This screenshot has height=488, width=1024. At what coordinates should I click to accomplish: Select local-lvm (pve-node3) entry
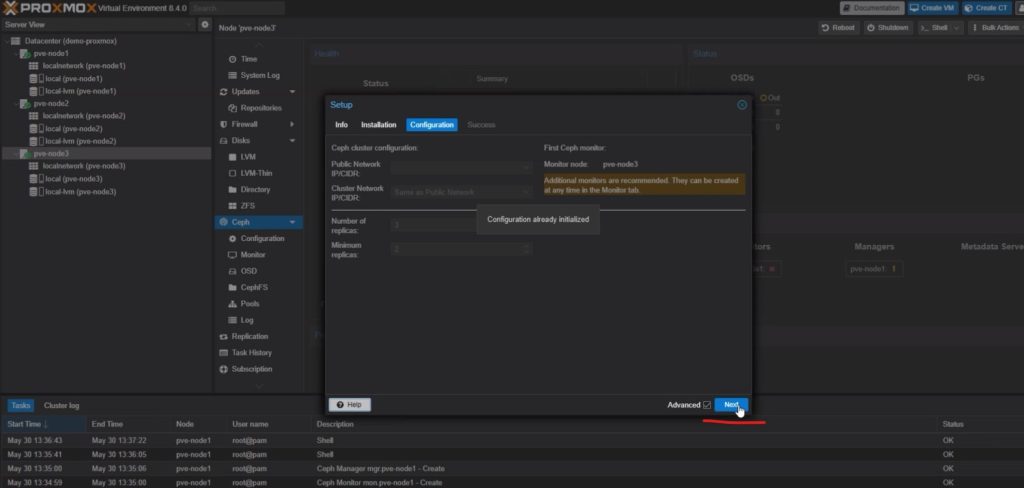point(80,192)
